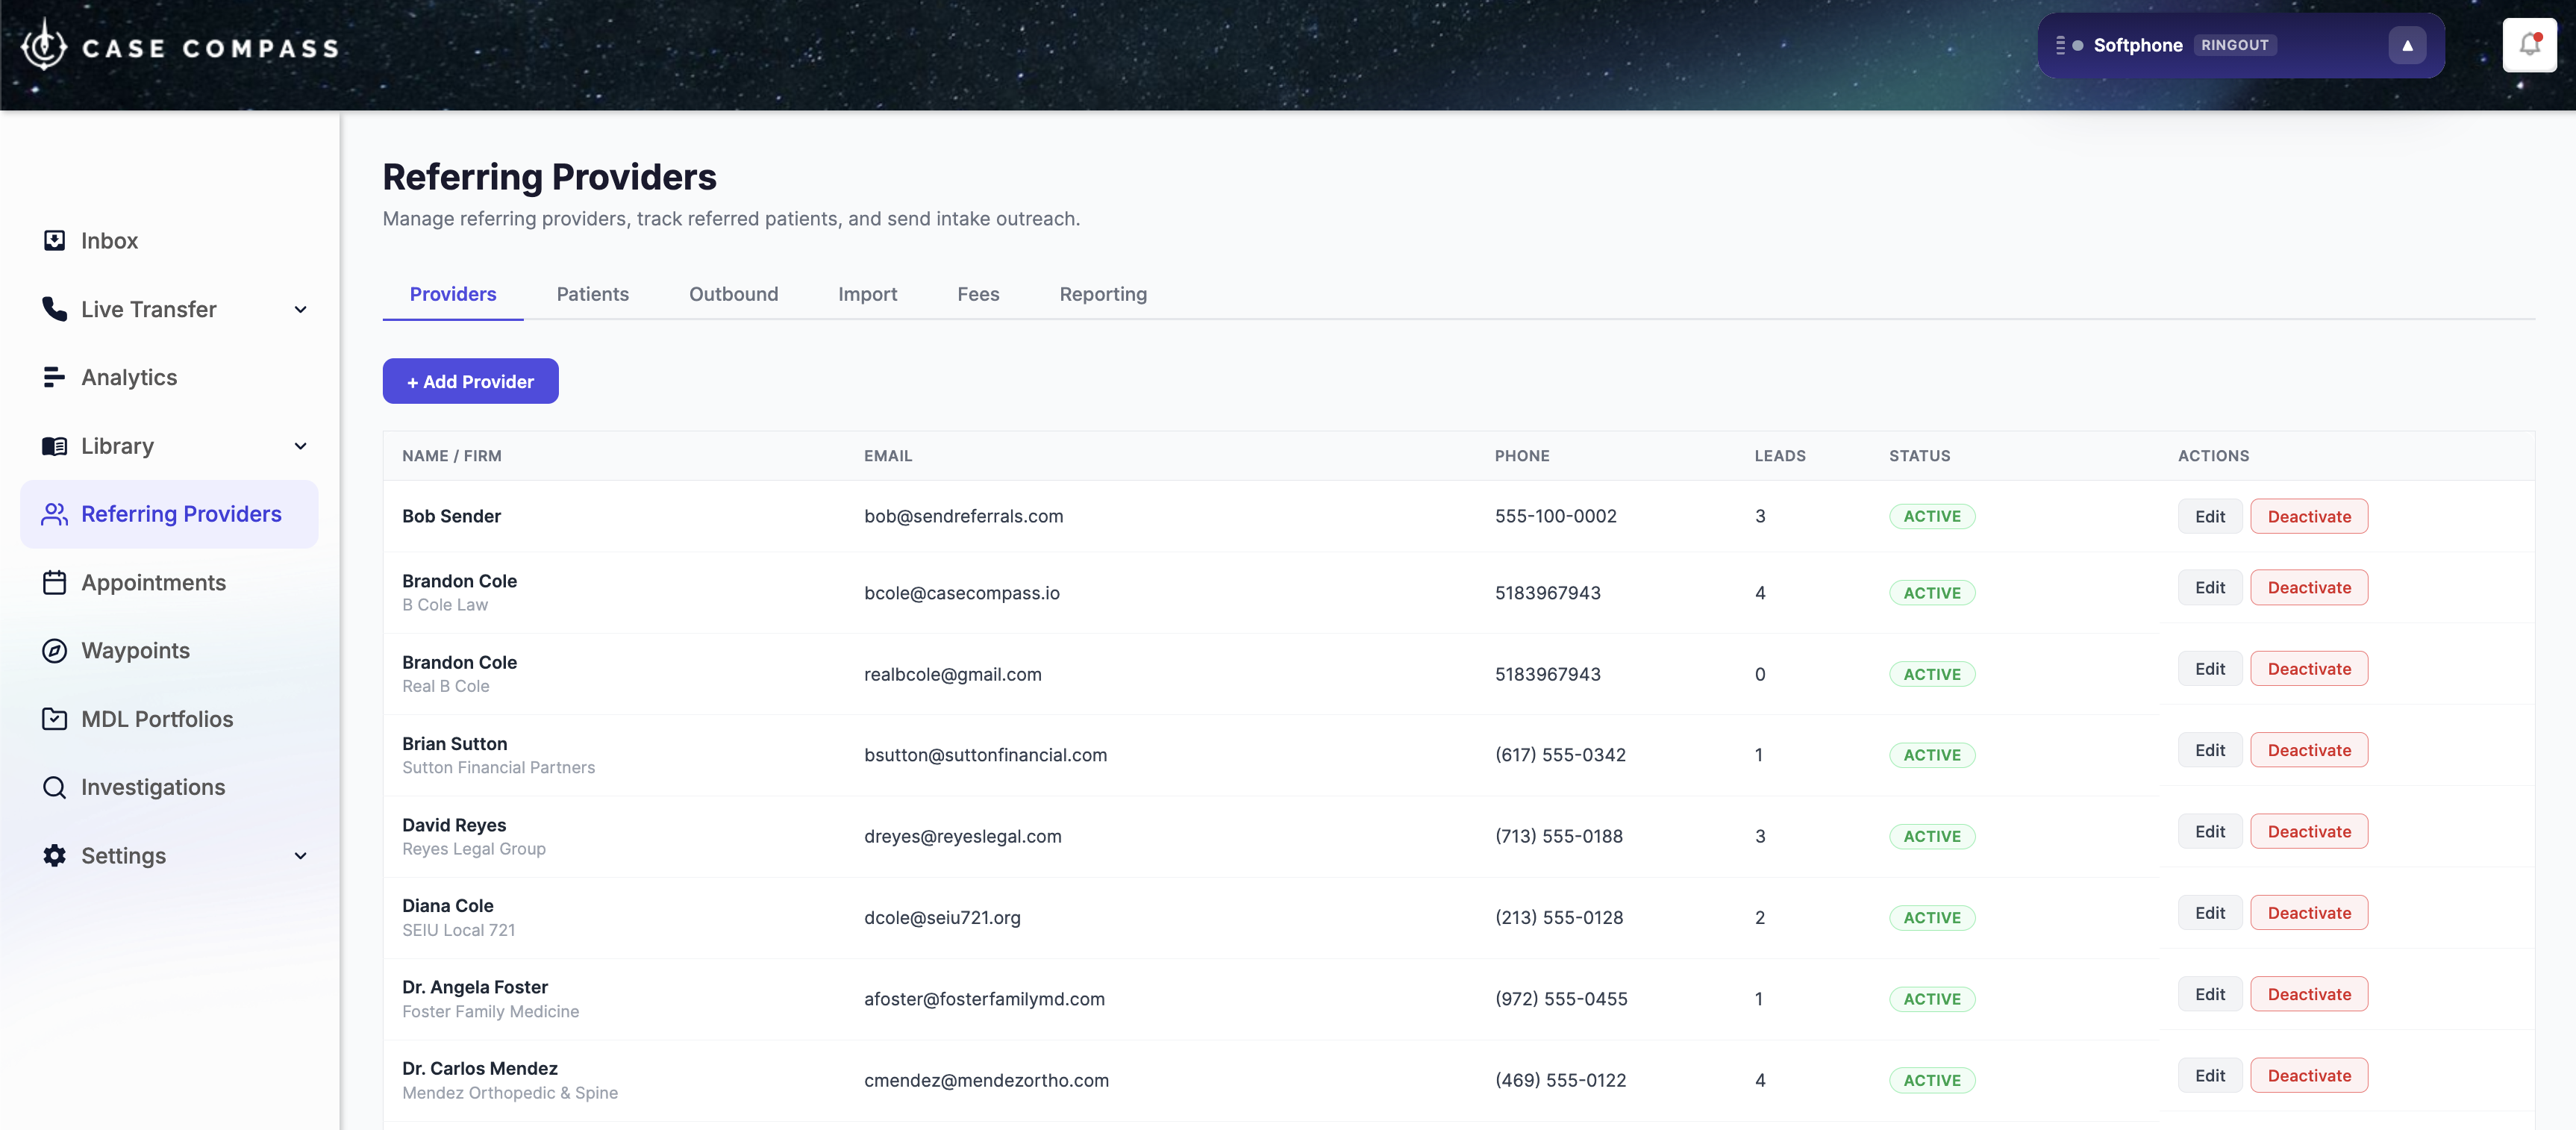This screenshot has height=1130, width=2576.
Task: Edit the Brian Sutton provider
Action: (2209, 750)
